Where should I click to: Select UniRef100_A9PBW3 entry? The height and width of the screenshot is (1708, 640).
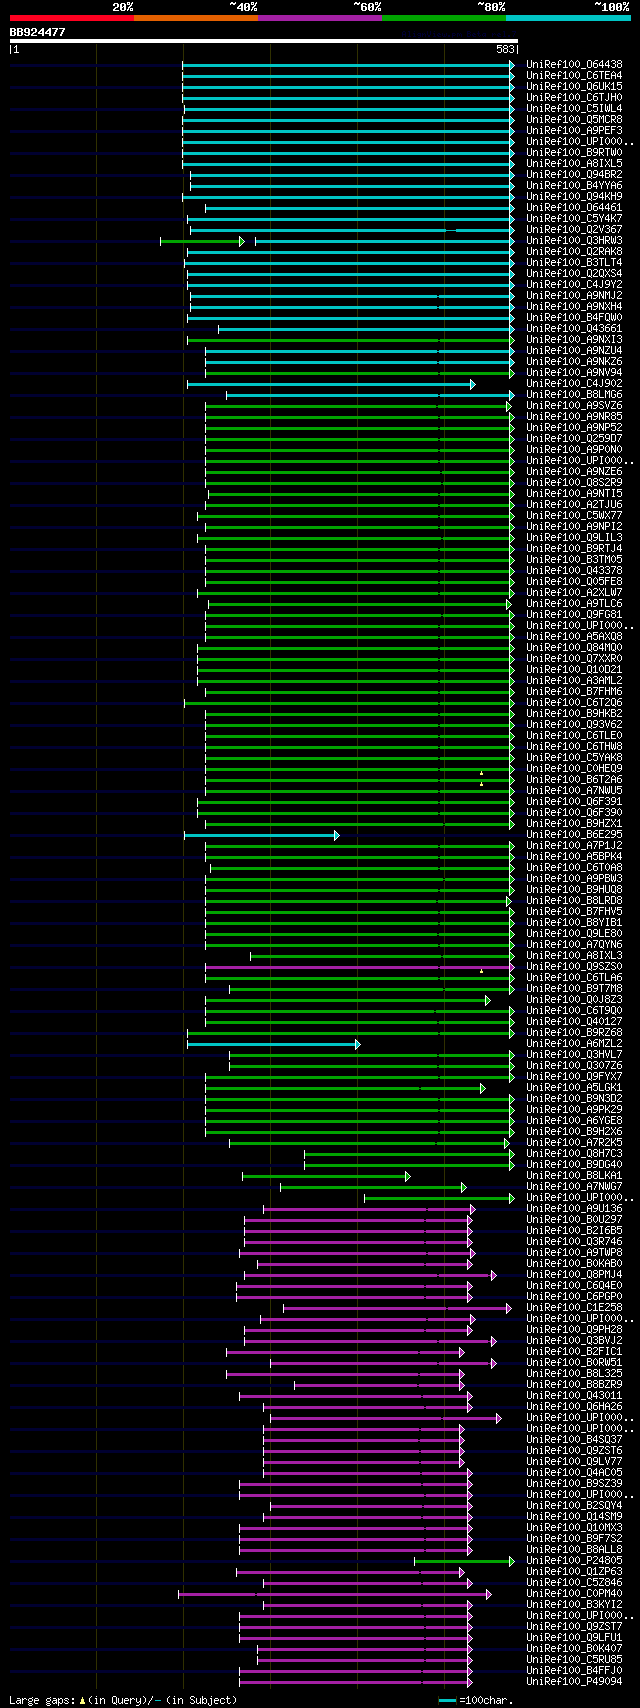click(x=574, y=878)
